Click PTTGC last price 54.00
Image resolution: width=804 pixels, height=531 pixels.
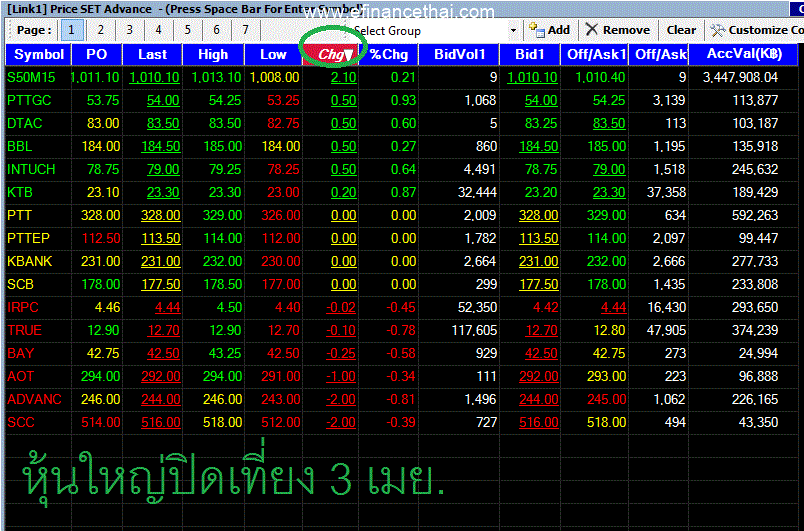click(x=163, y=100)
